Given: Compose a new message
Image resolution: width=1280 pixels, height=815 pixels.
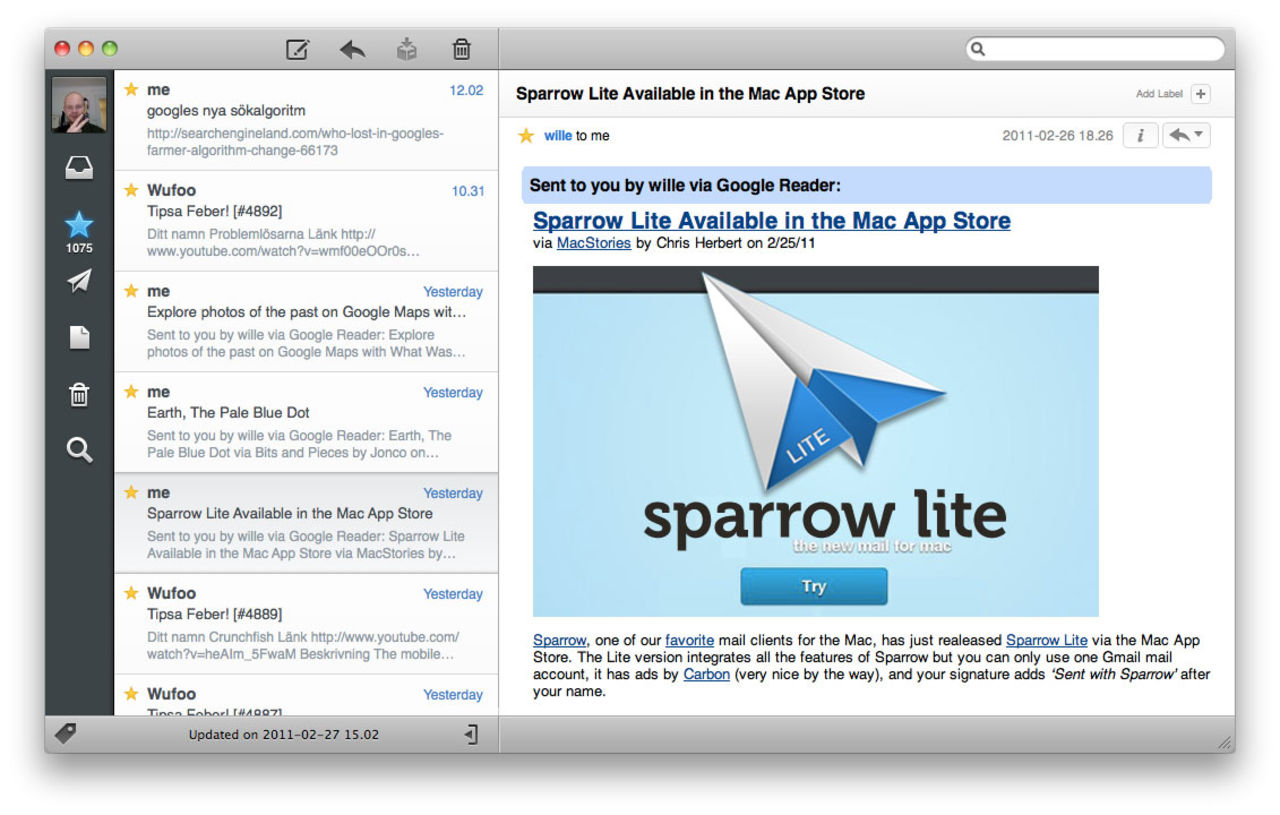Looking at the screenshot, I should [296, 48].
